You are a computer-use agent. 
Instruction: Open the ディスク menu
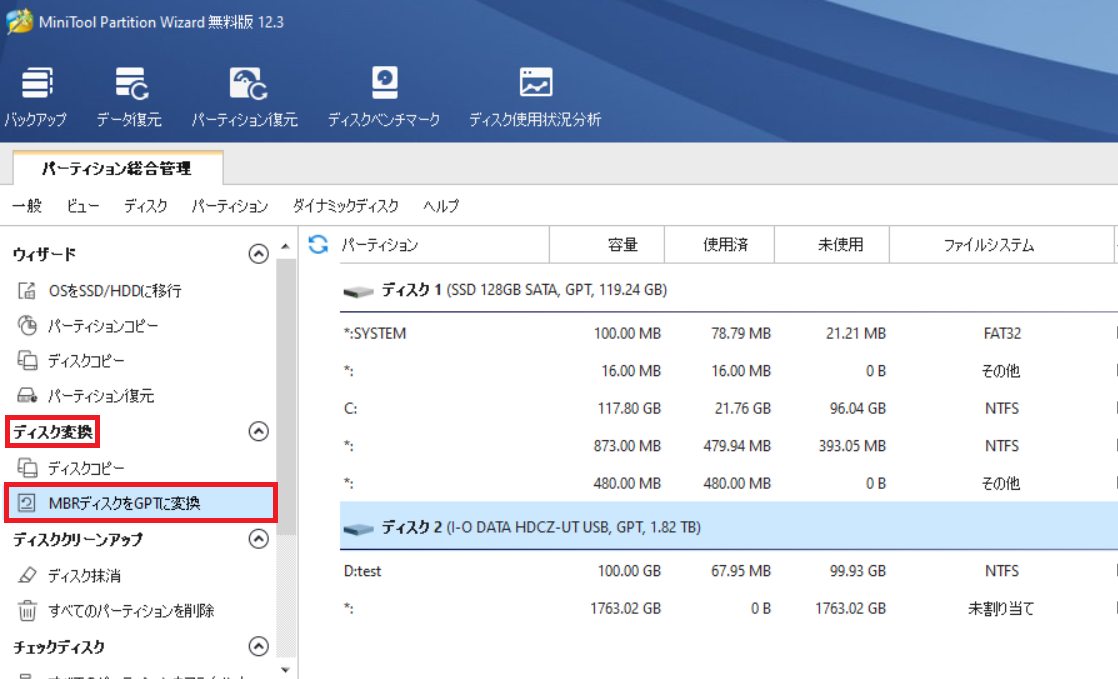[145, 206]
